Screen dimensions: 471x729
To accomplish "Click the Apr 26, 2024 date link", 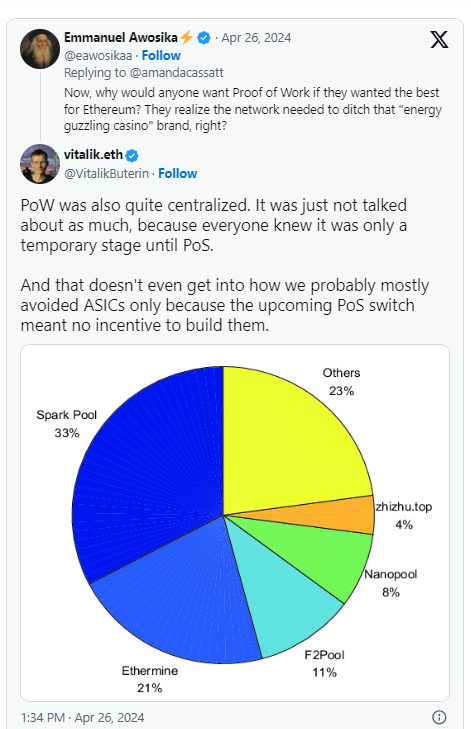I will coord(256,38).
